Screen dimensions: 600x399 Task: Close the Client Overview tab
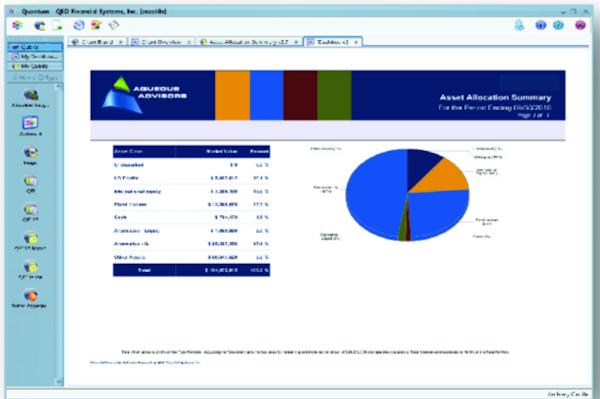(189, 42)
